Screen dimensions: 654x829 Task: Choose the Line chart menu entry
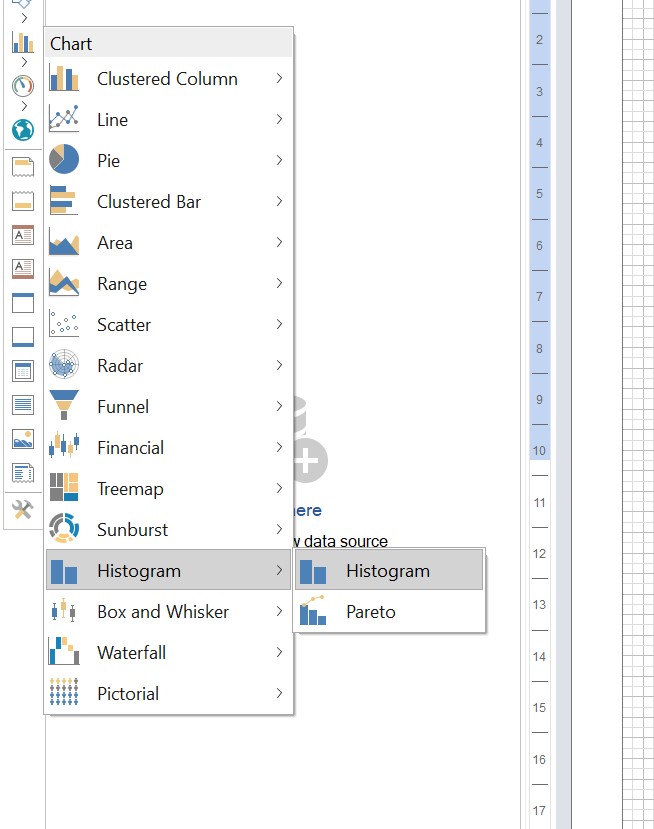169,119
